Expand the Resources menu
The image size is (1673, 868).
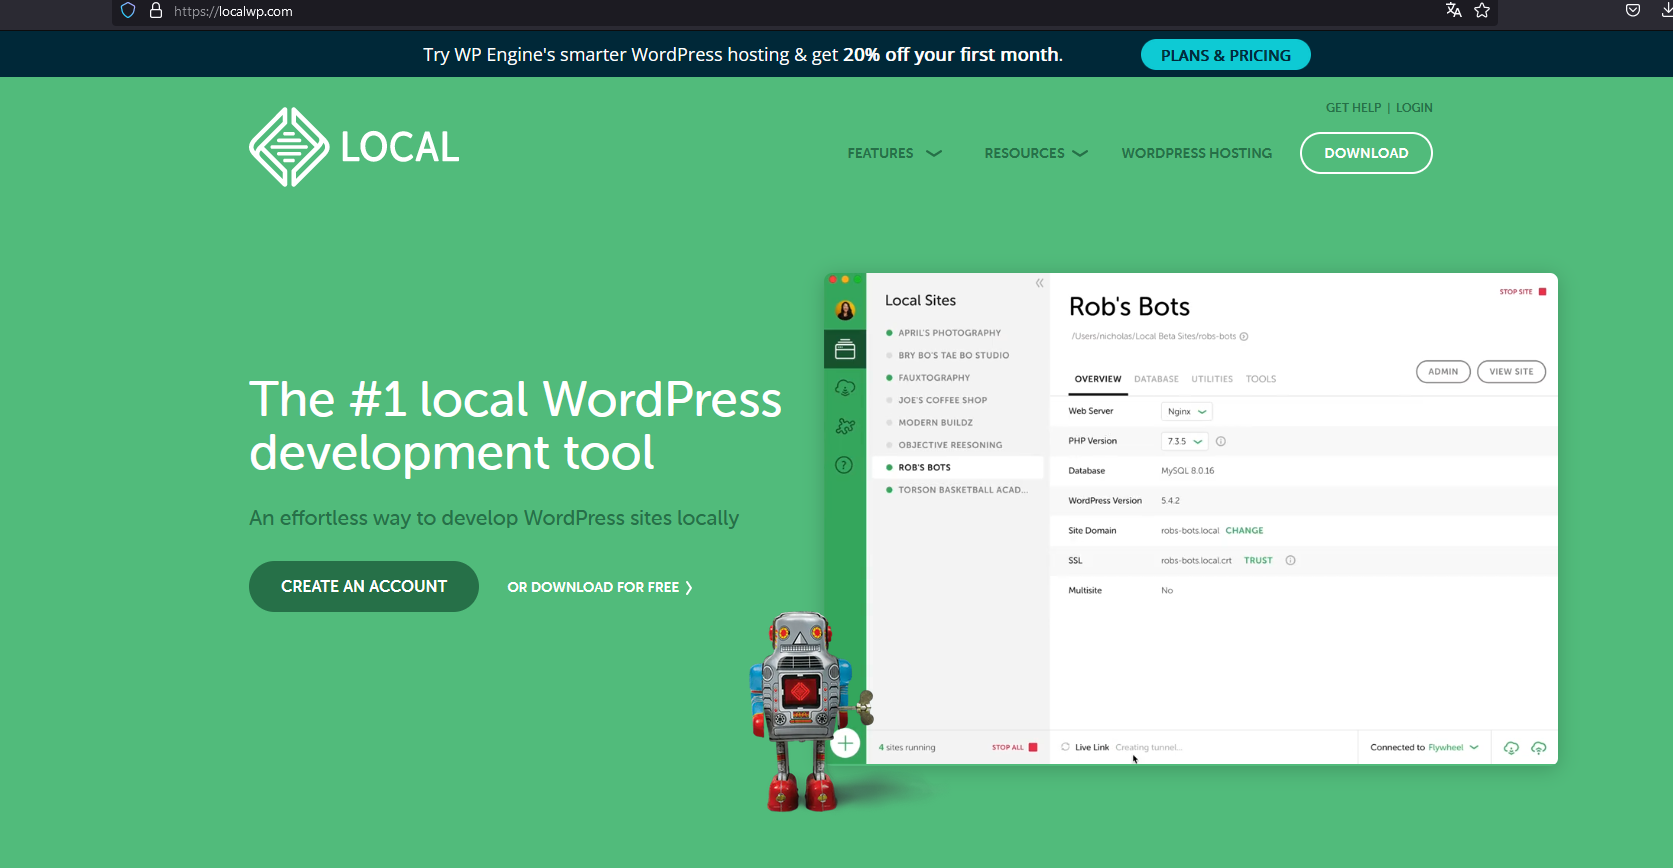(1036, 153)
